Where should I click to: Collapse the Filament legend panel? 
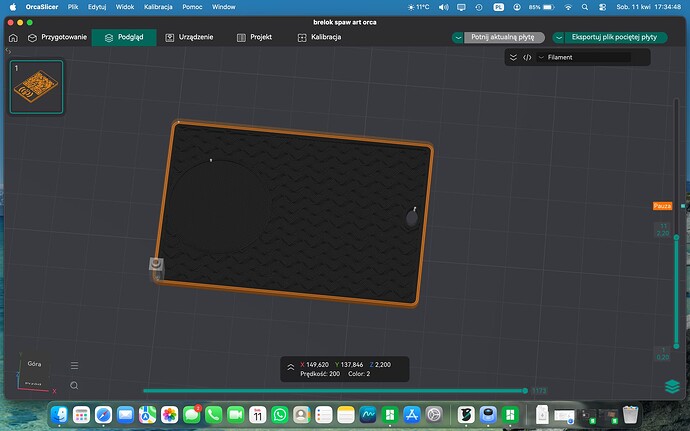tap(513, 57)
